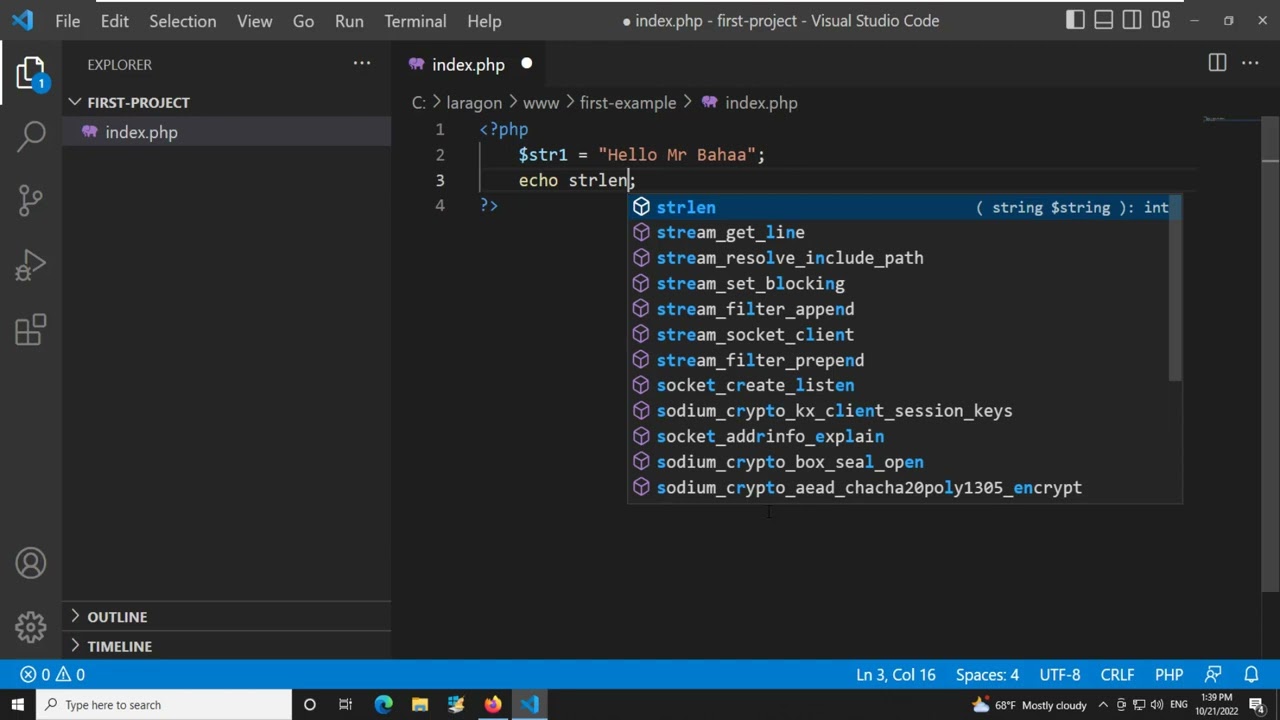Choose sodium_crypto_box_seal_open suggestion
1280x720 pixels.
click(x=898, y=462)
